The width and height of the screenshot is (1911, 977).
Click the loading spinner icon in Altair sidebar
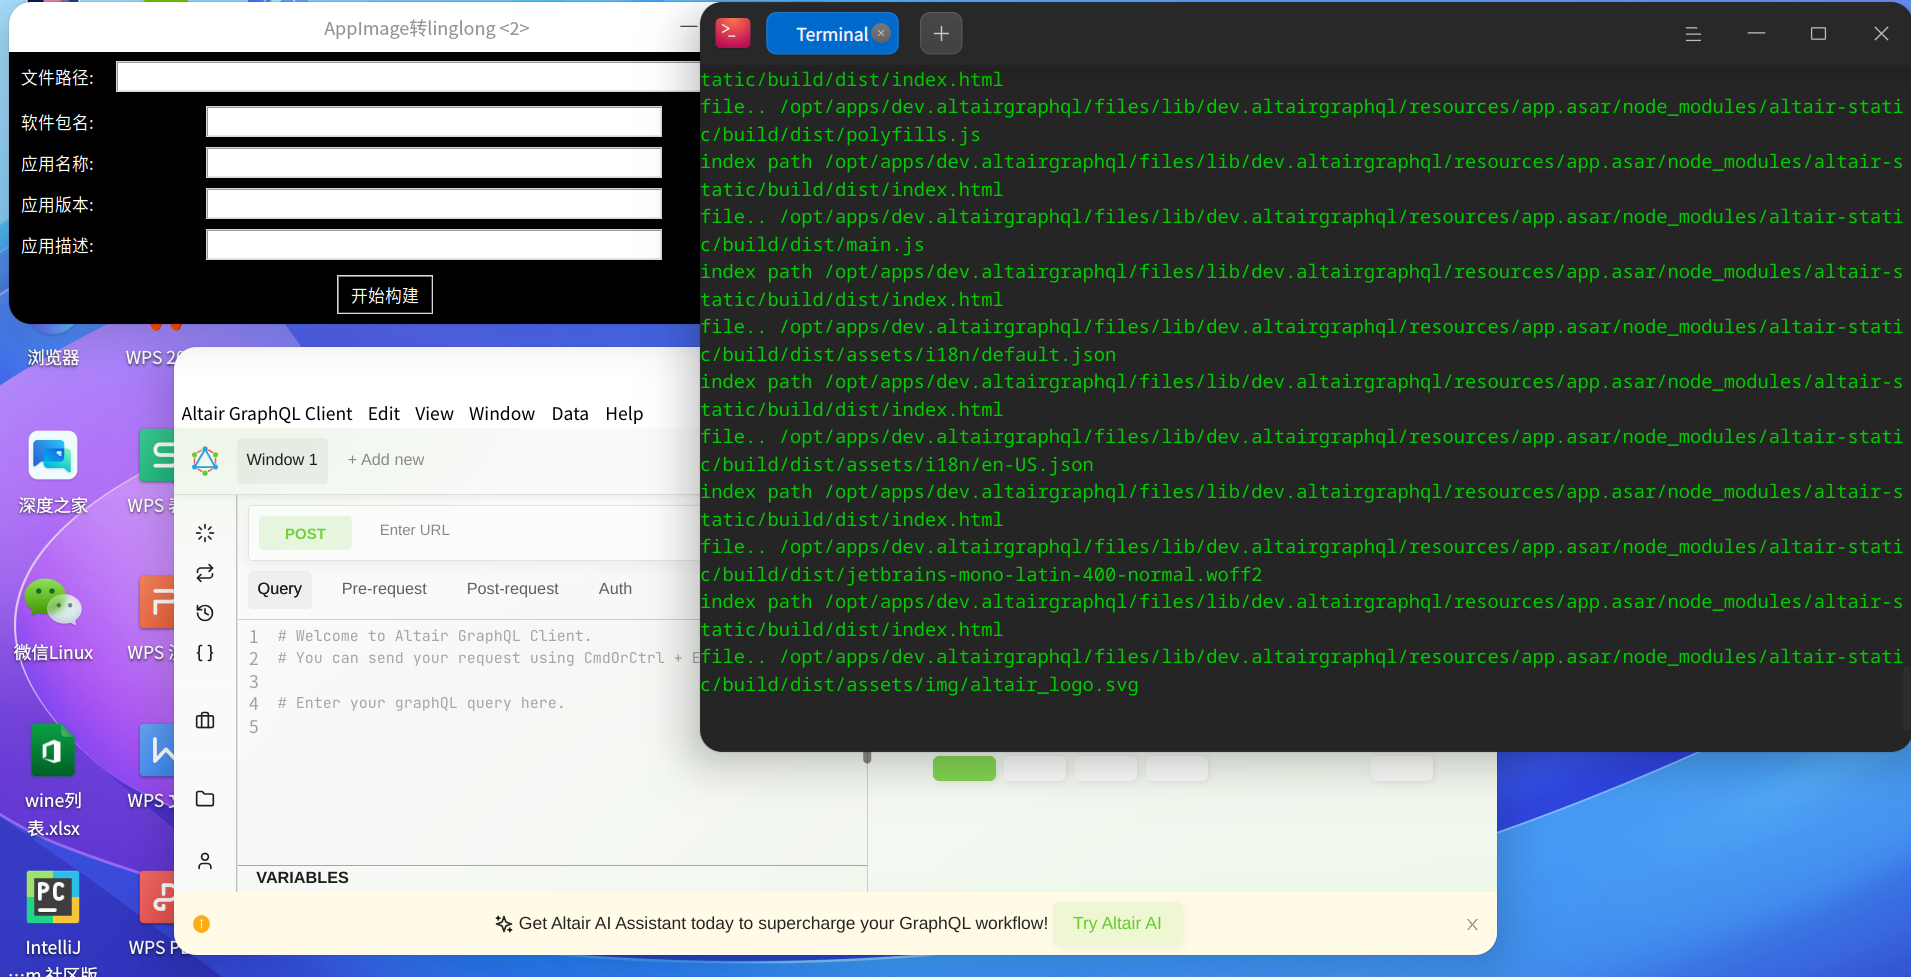pyautogui.click(x=205, y=533)
